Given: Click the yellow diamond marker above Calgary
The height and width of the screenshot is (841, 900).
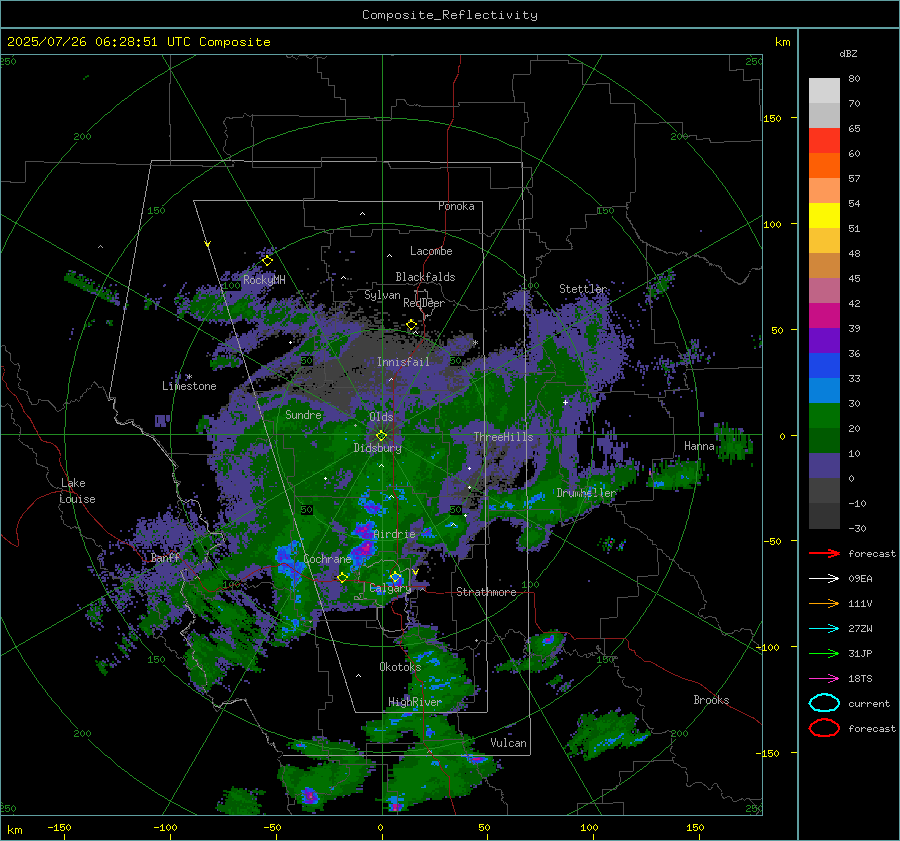Looking at the screenshot, I should click(395, 576).
